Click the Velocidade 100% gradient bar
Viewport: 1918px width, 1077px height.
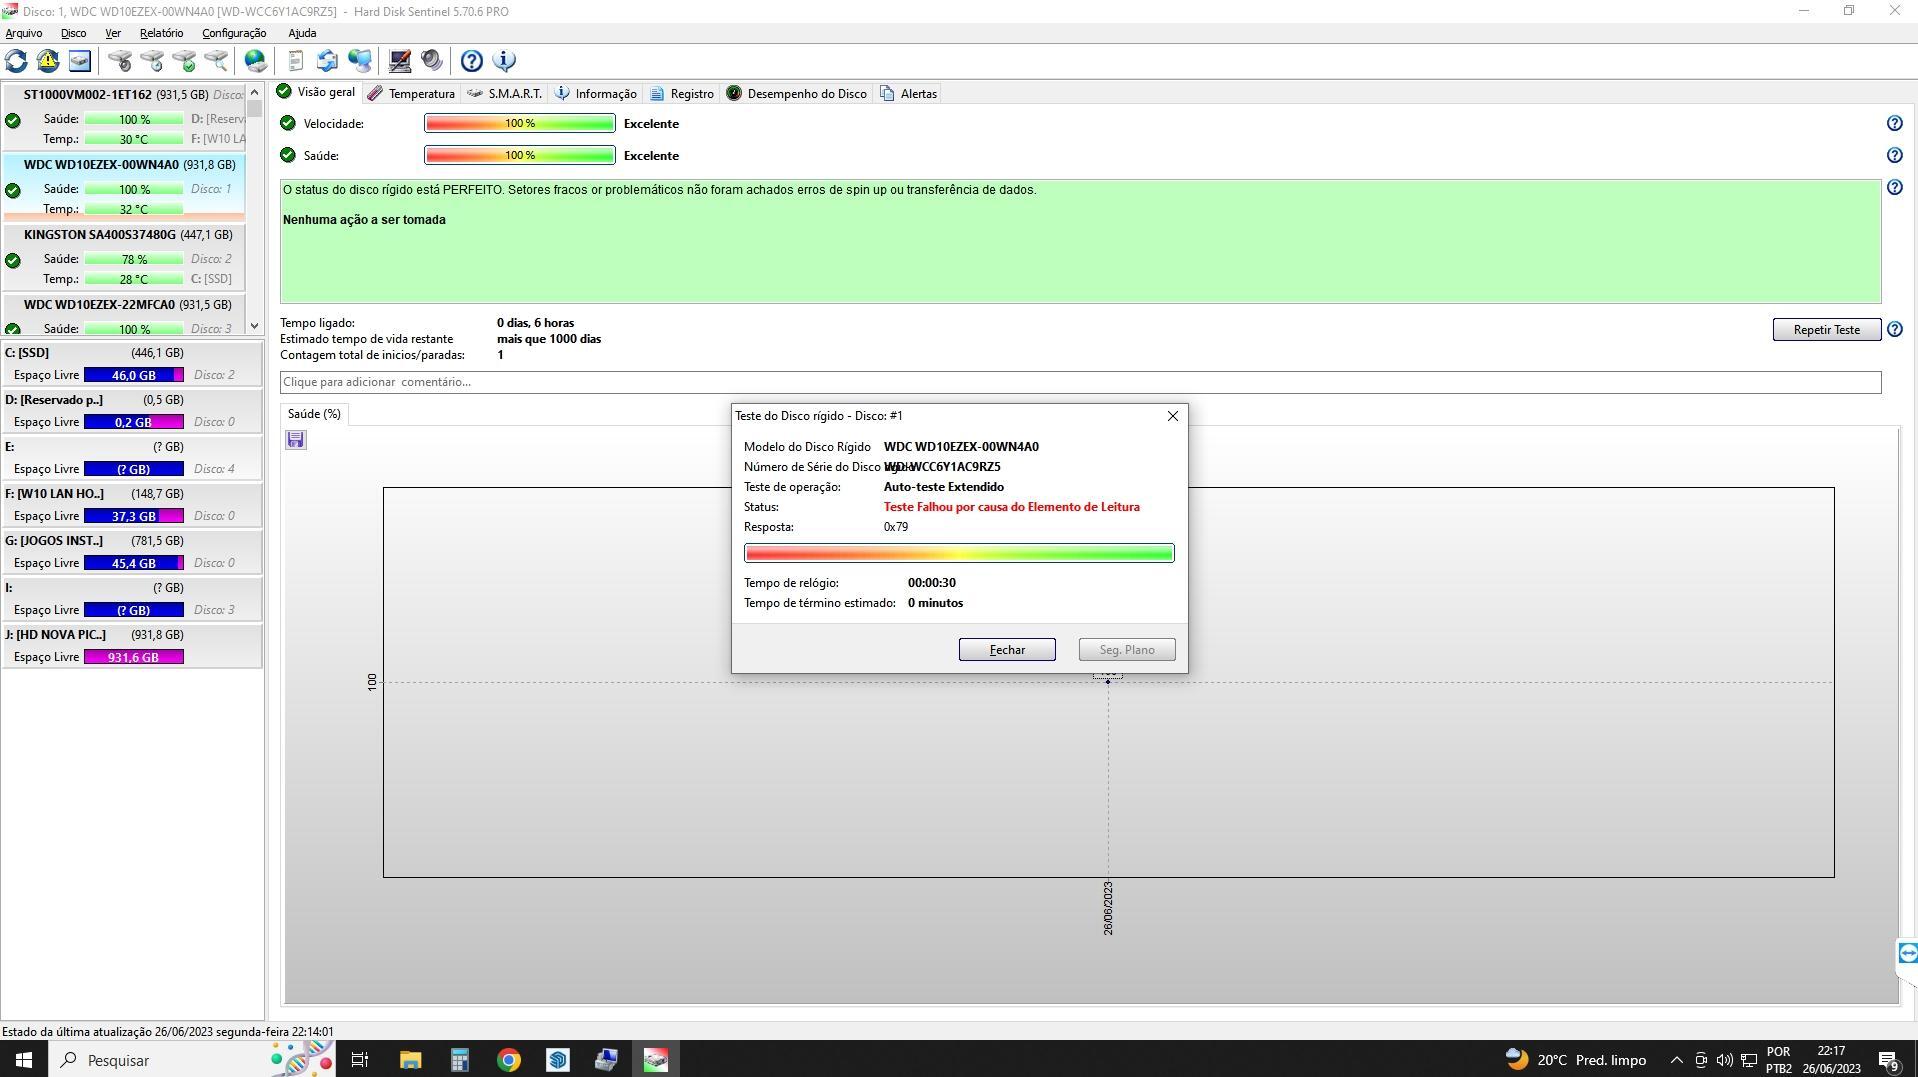(x=520, y=124)
